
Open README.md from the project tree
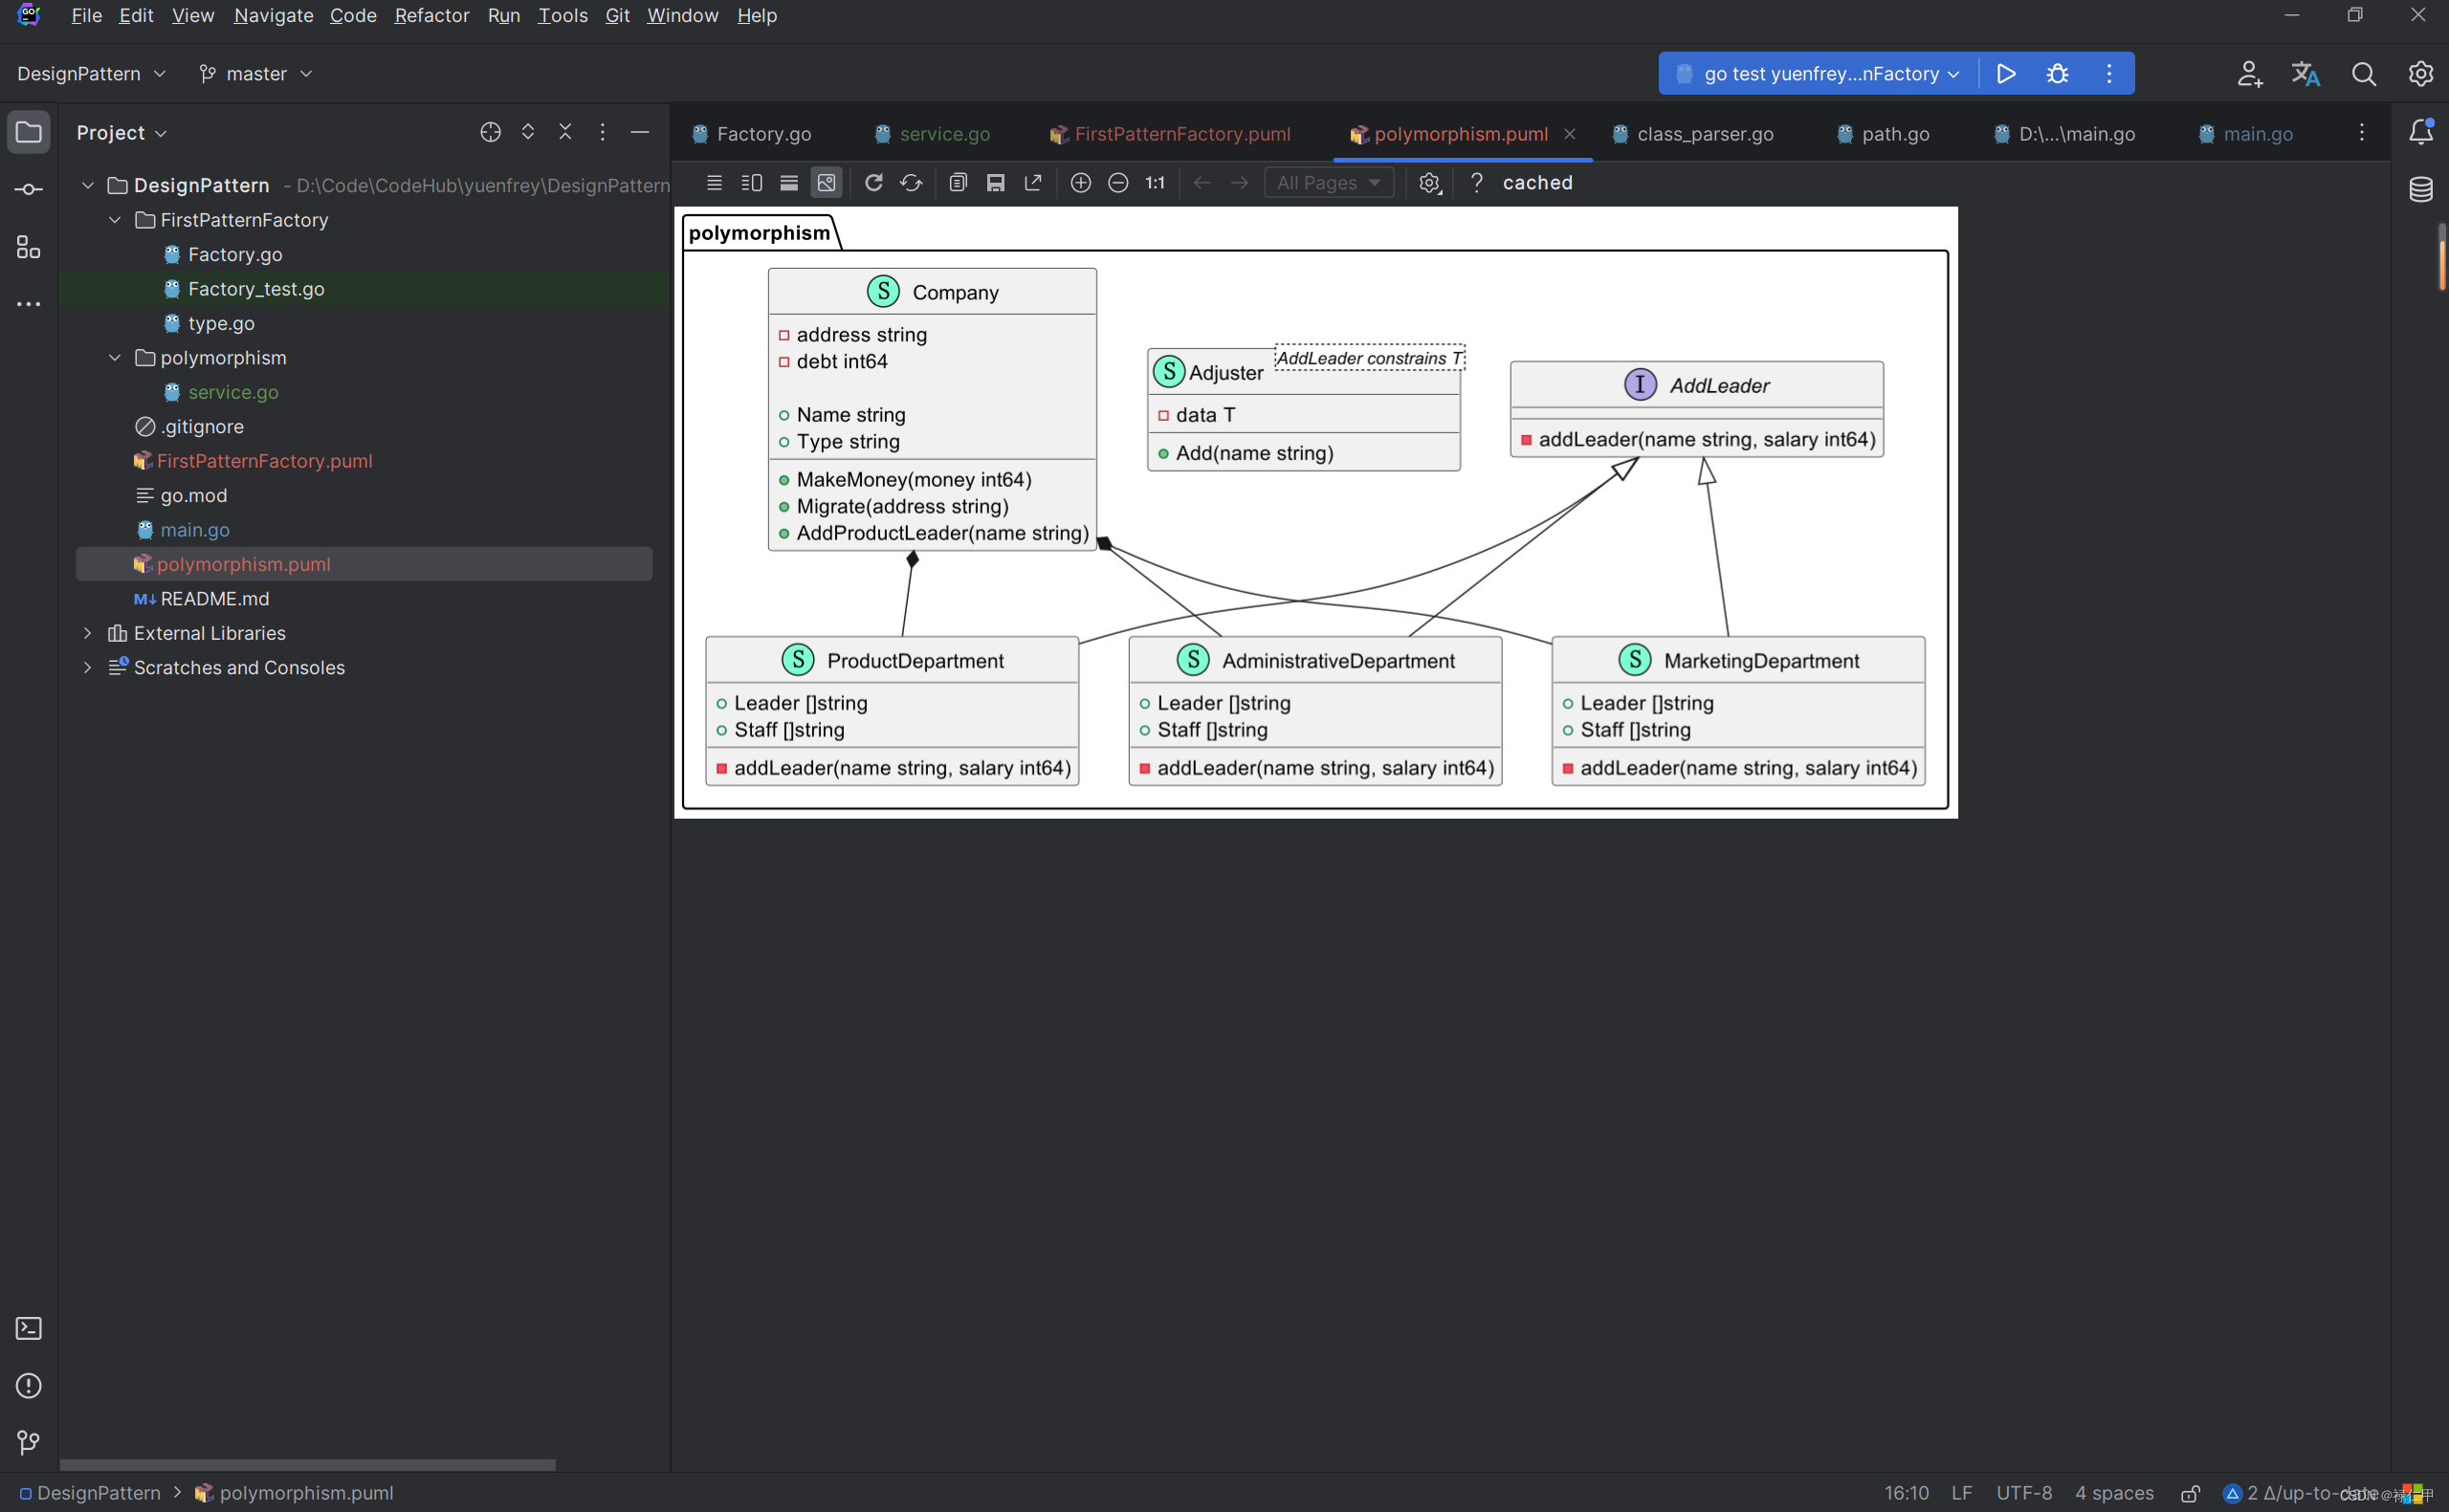click(x=214, y=598)
